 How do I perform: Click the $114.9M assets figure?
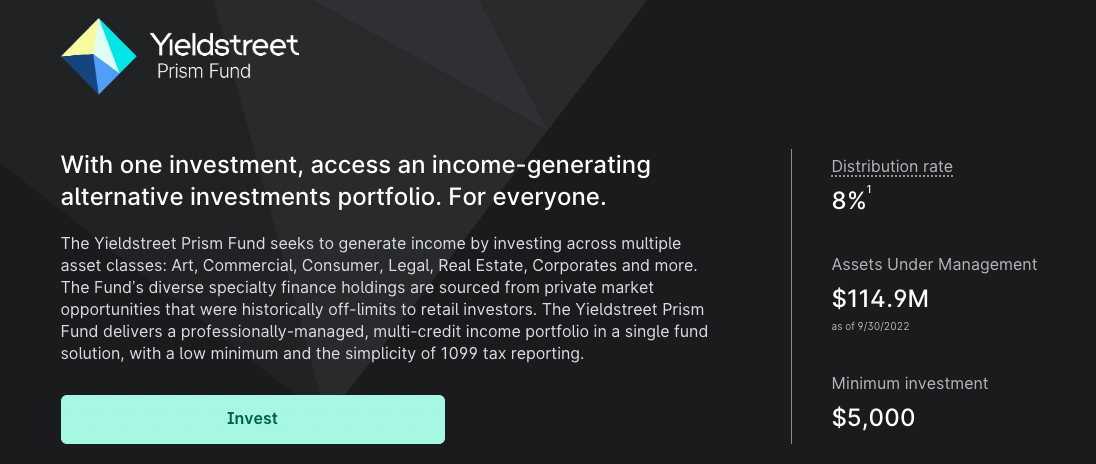point(882,298)
